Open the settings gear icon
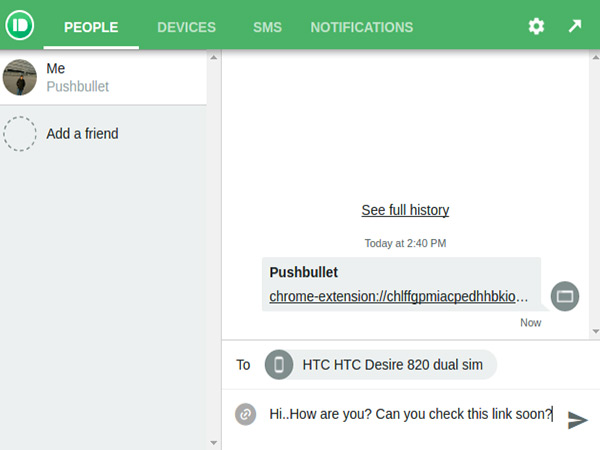Screen dimensions: 600x450 click(x=536, y=26)
